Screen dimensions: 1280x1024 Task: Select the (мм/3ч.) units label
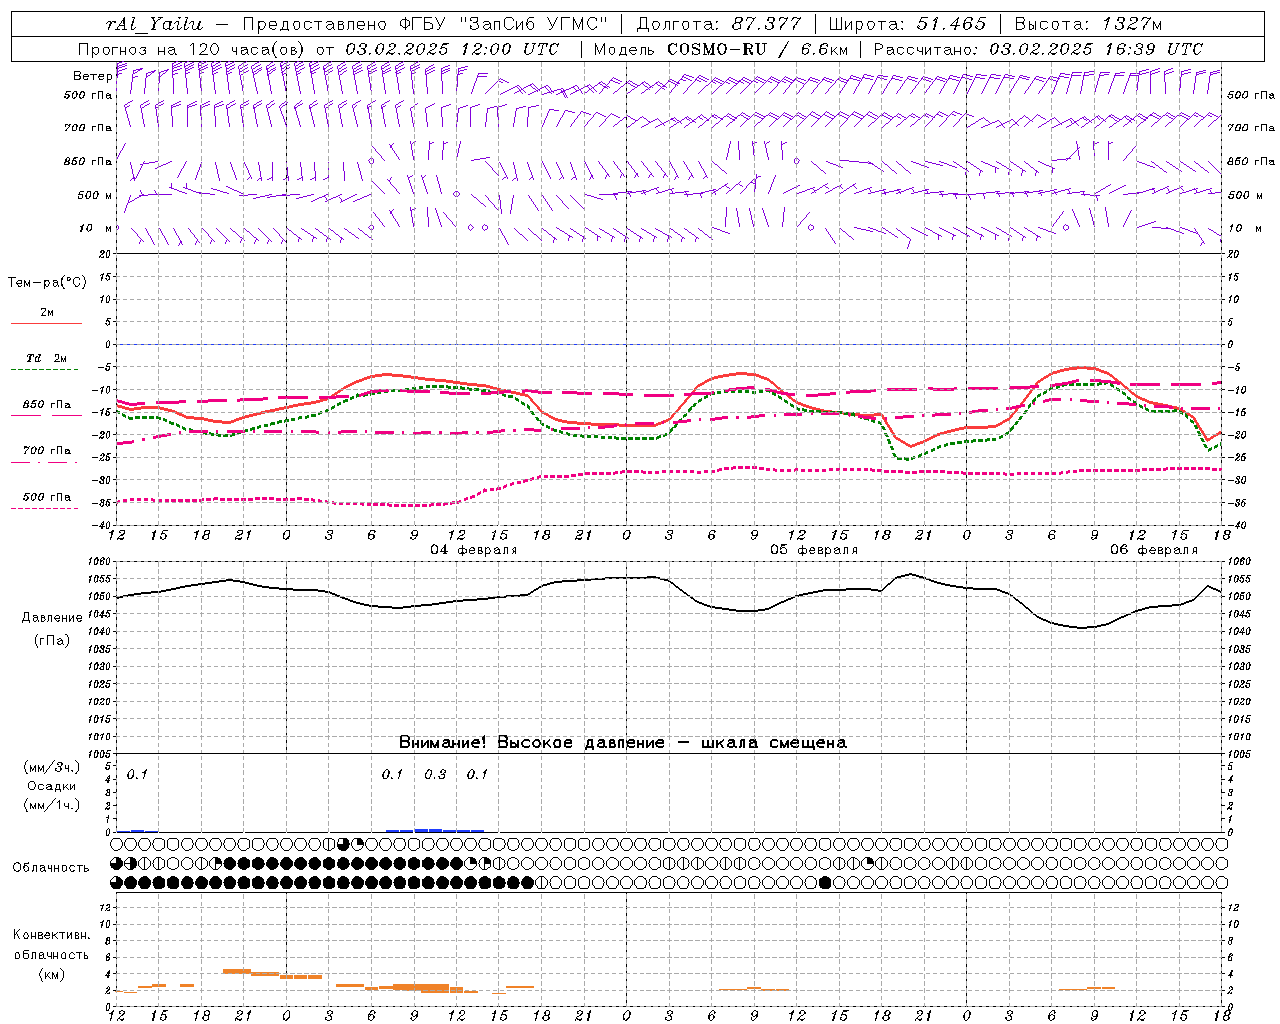coord(52,767)
